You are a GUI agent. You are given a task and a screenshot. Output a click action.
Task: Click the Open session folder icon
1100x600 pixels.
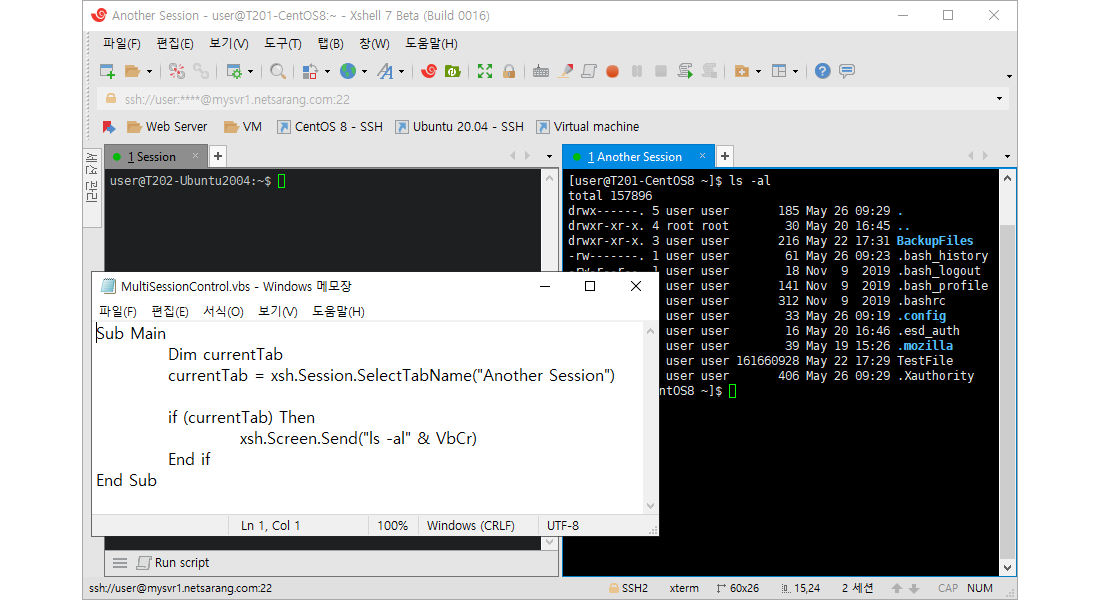[132, 71]
